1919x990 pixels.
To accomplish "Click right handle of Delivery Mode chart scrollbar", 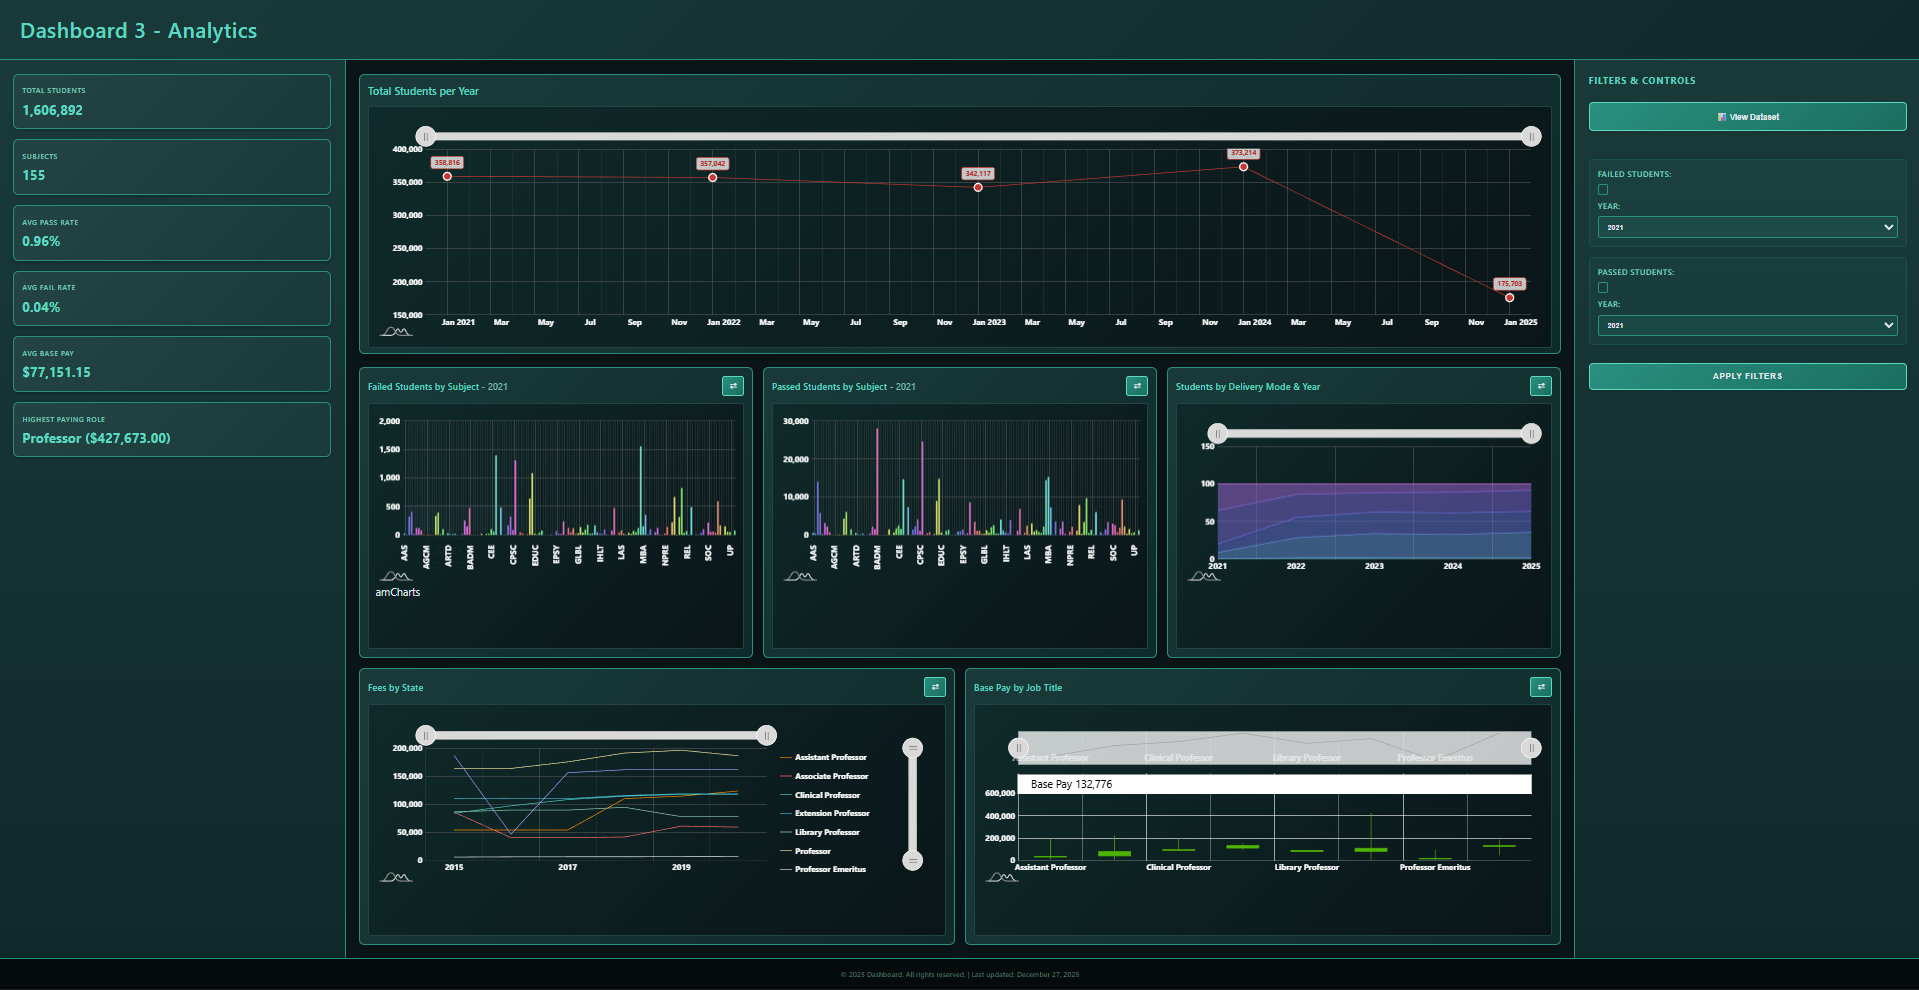I will coord(1531,433).
